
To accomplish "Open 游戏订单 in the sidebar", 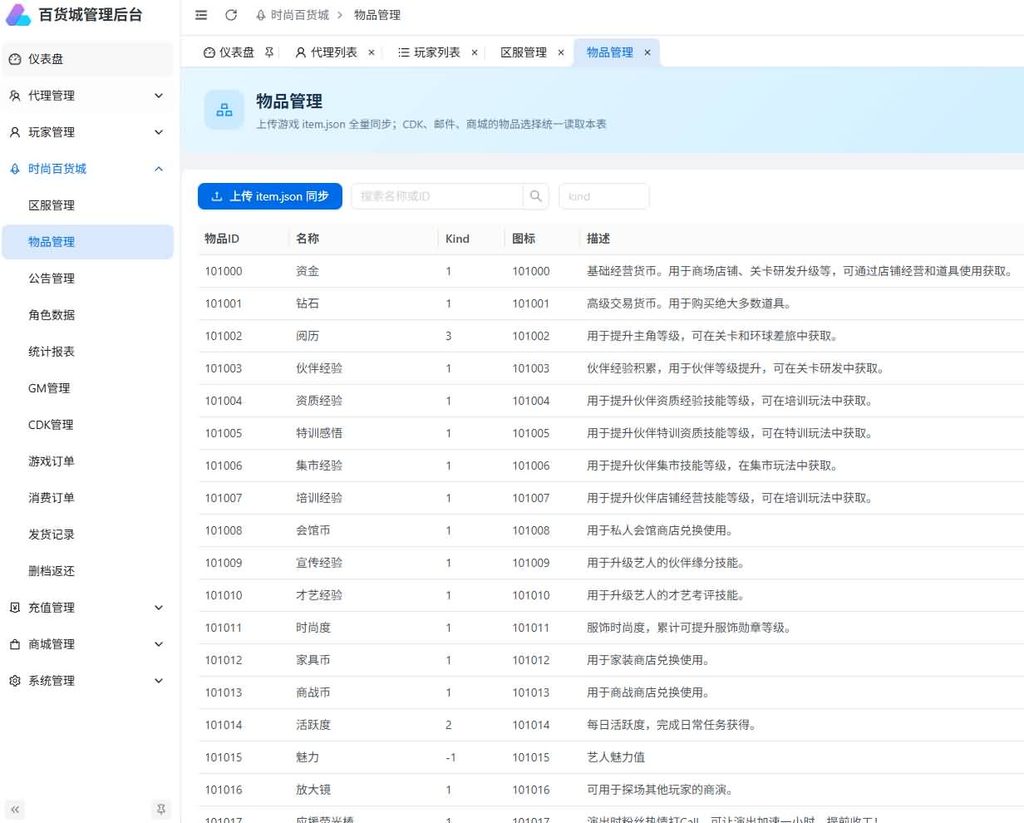I will [x=88, y=461].
